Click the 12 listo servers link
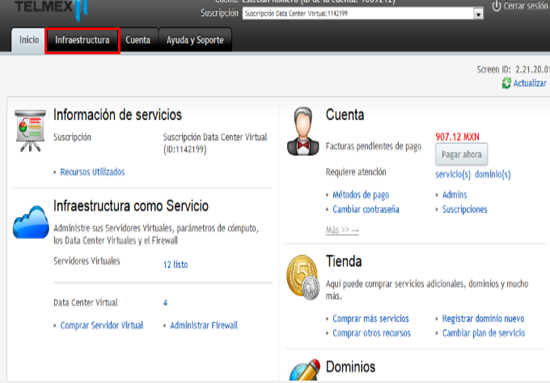The width and height of the screenshot is (550, 383). (175, 264)
